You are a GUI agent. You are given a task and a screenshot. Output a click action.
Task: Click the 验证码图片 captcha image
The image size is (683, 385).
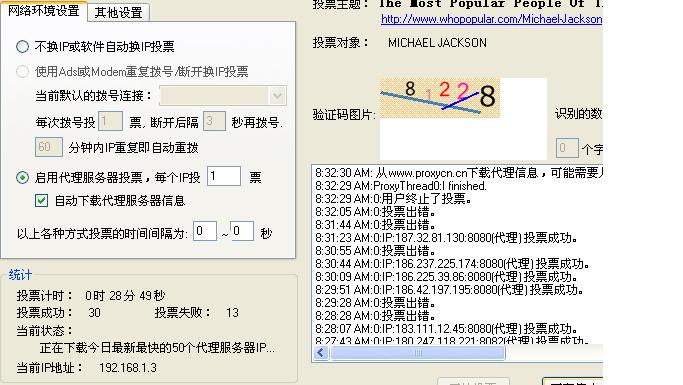[440, 98]
